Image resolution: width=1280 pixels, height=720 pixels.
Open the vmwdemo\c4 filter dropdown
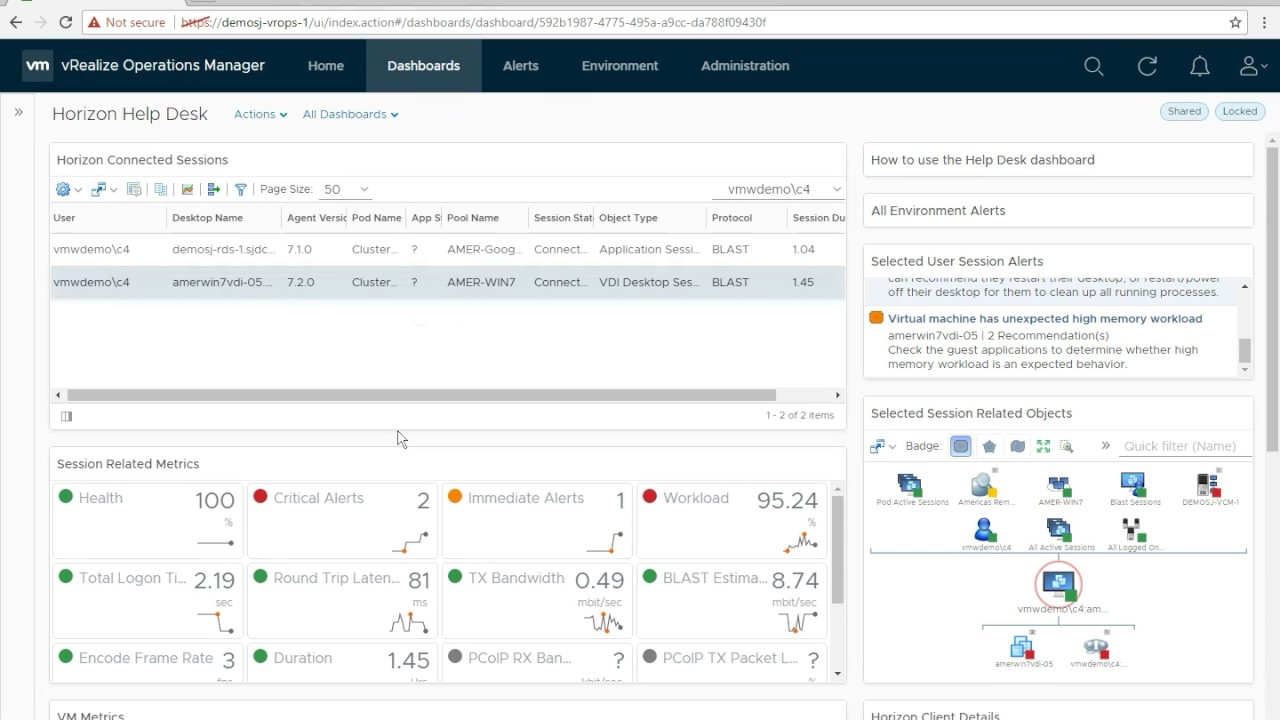[777, 189]
